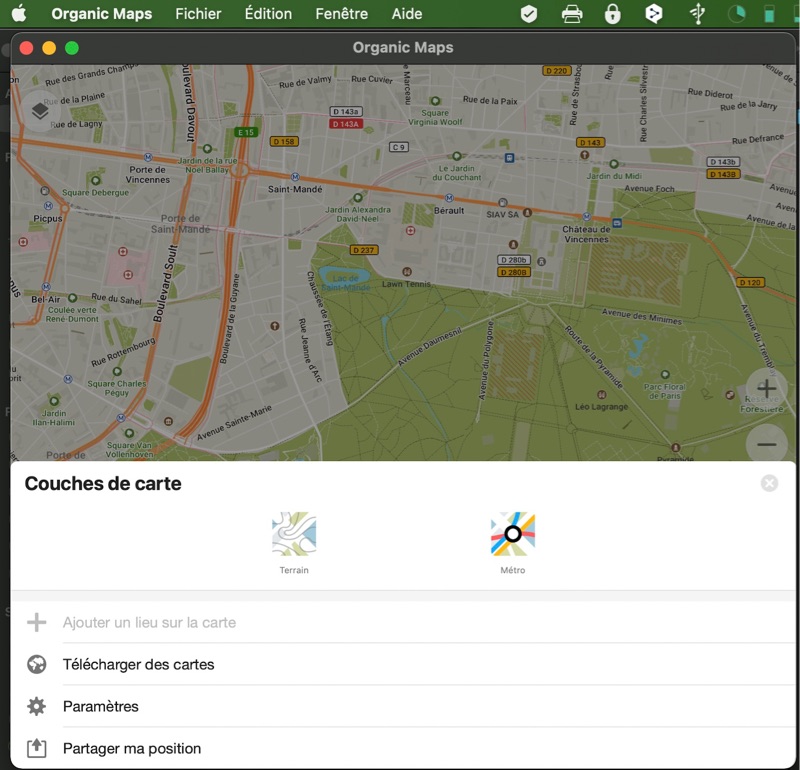
Task: Open the Édition menu
Action: (268, 14)
